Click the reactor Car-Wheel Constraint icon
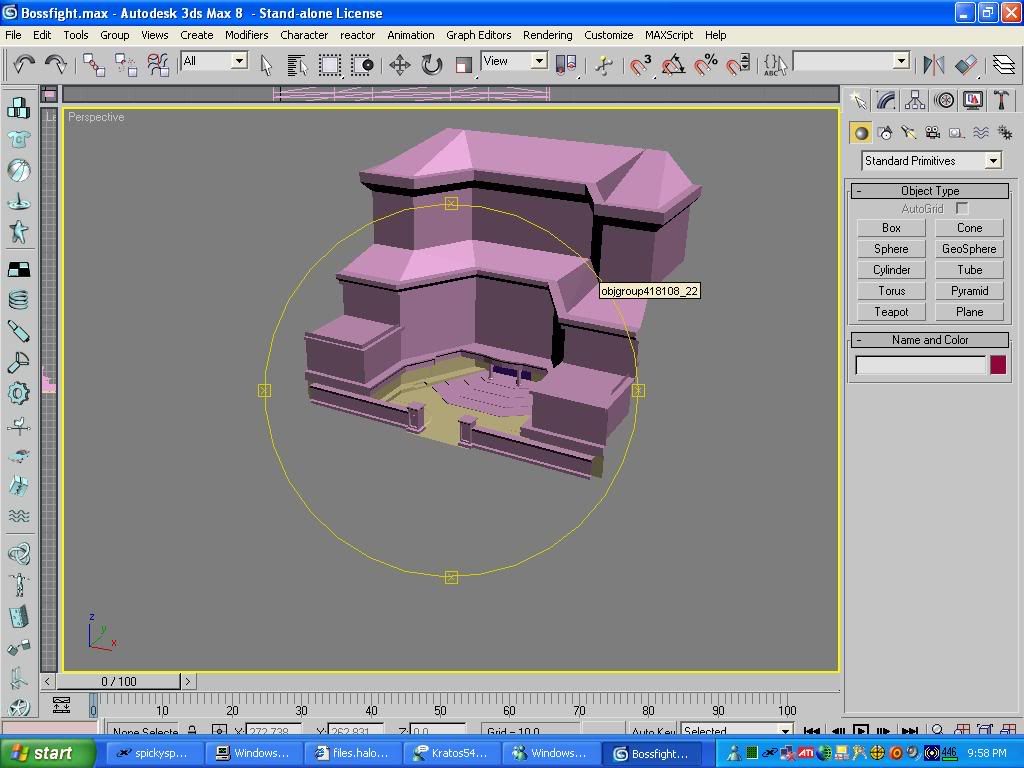 point(18,707)
